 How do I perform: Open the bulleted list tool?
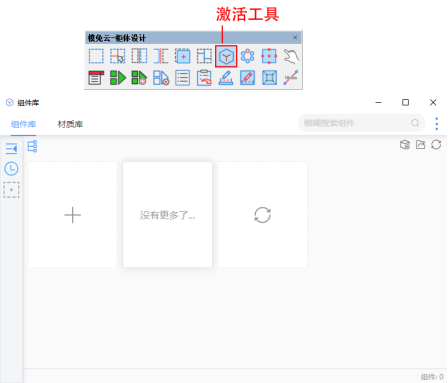pos(183,78)
